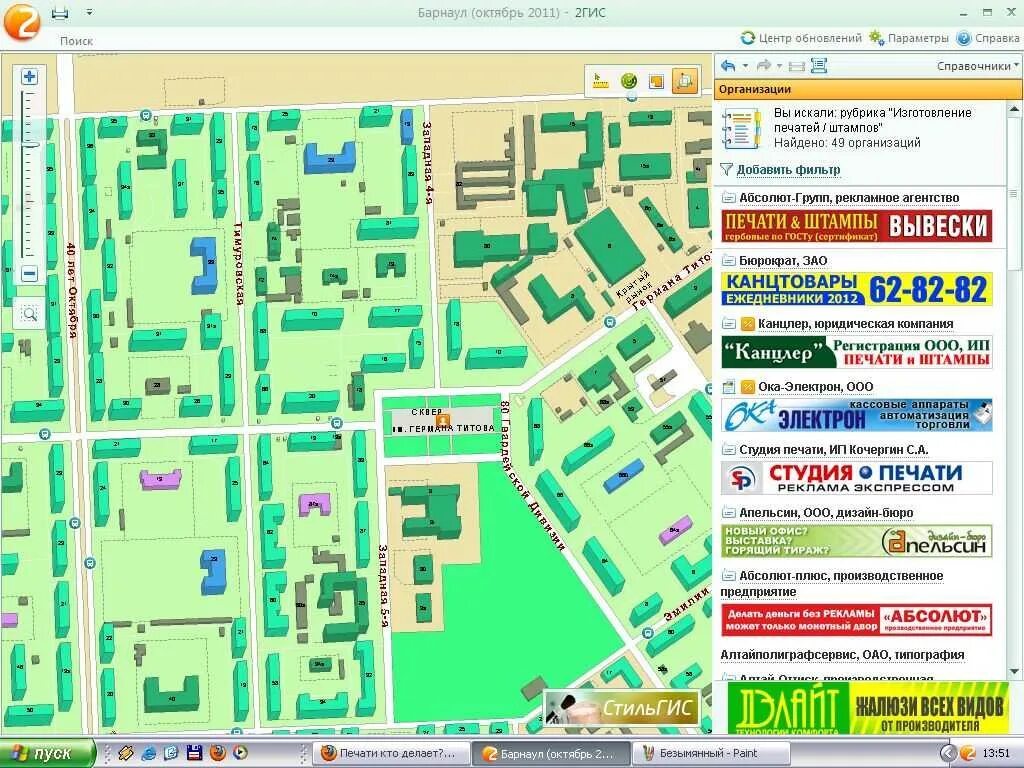Screen dimensions: 1024x768
Task: Open Апельсин, ООО, дизайн-бюро entry
Action: tap(826, 513)
